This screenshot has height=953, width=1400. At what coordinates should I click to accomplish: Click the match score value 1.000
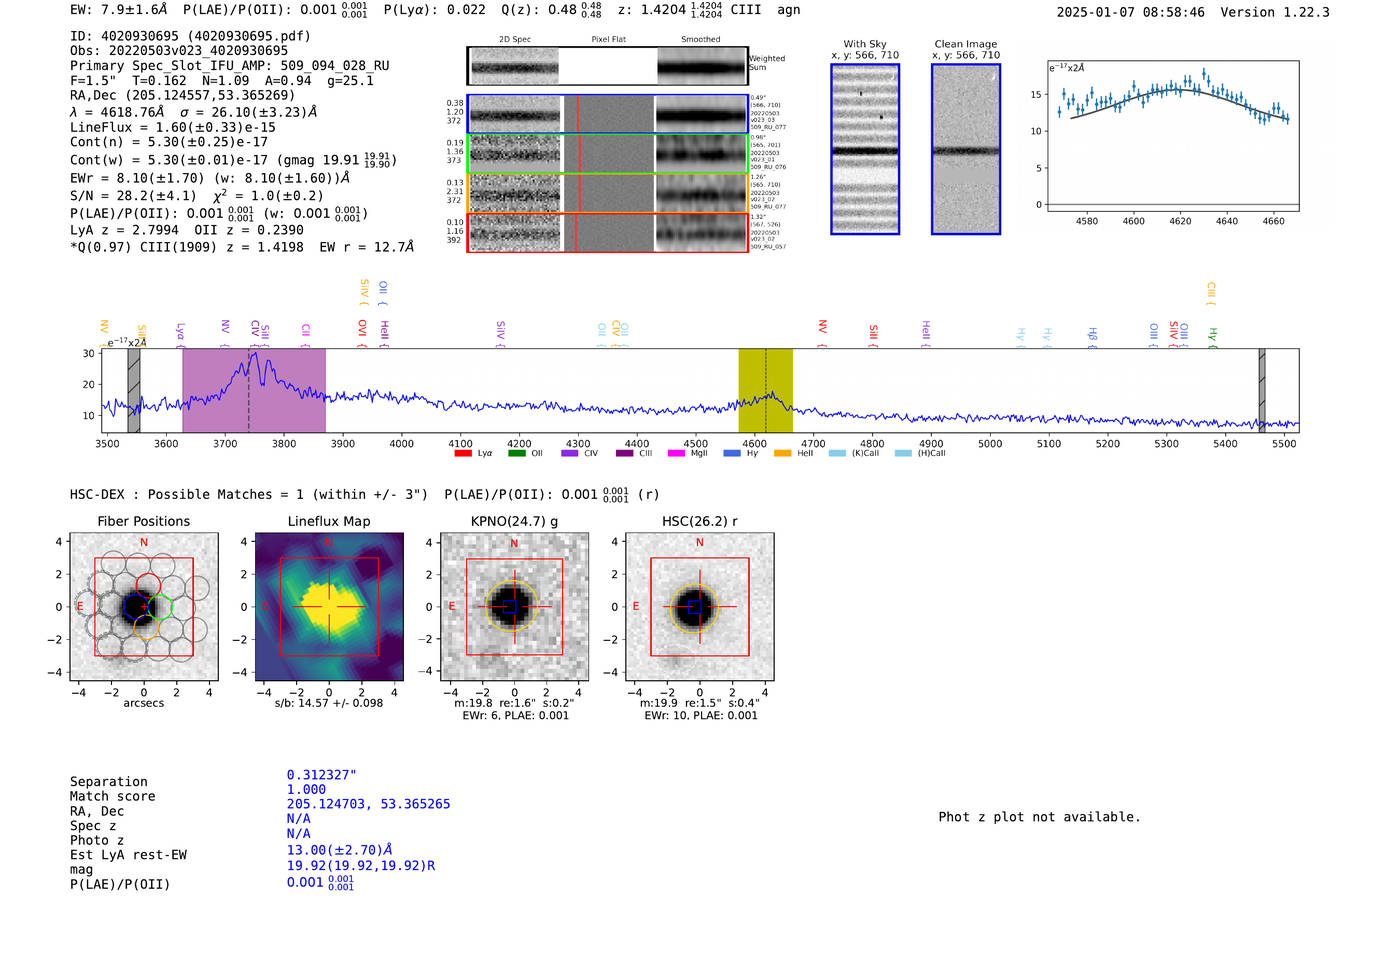coord(306,790)
